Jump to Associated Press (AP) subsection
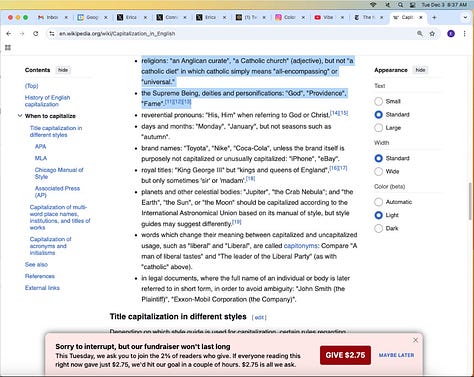 tap(57, 192)
